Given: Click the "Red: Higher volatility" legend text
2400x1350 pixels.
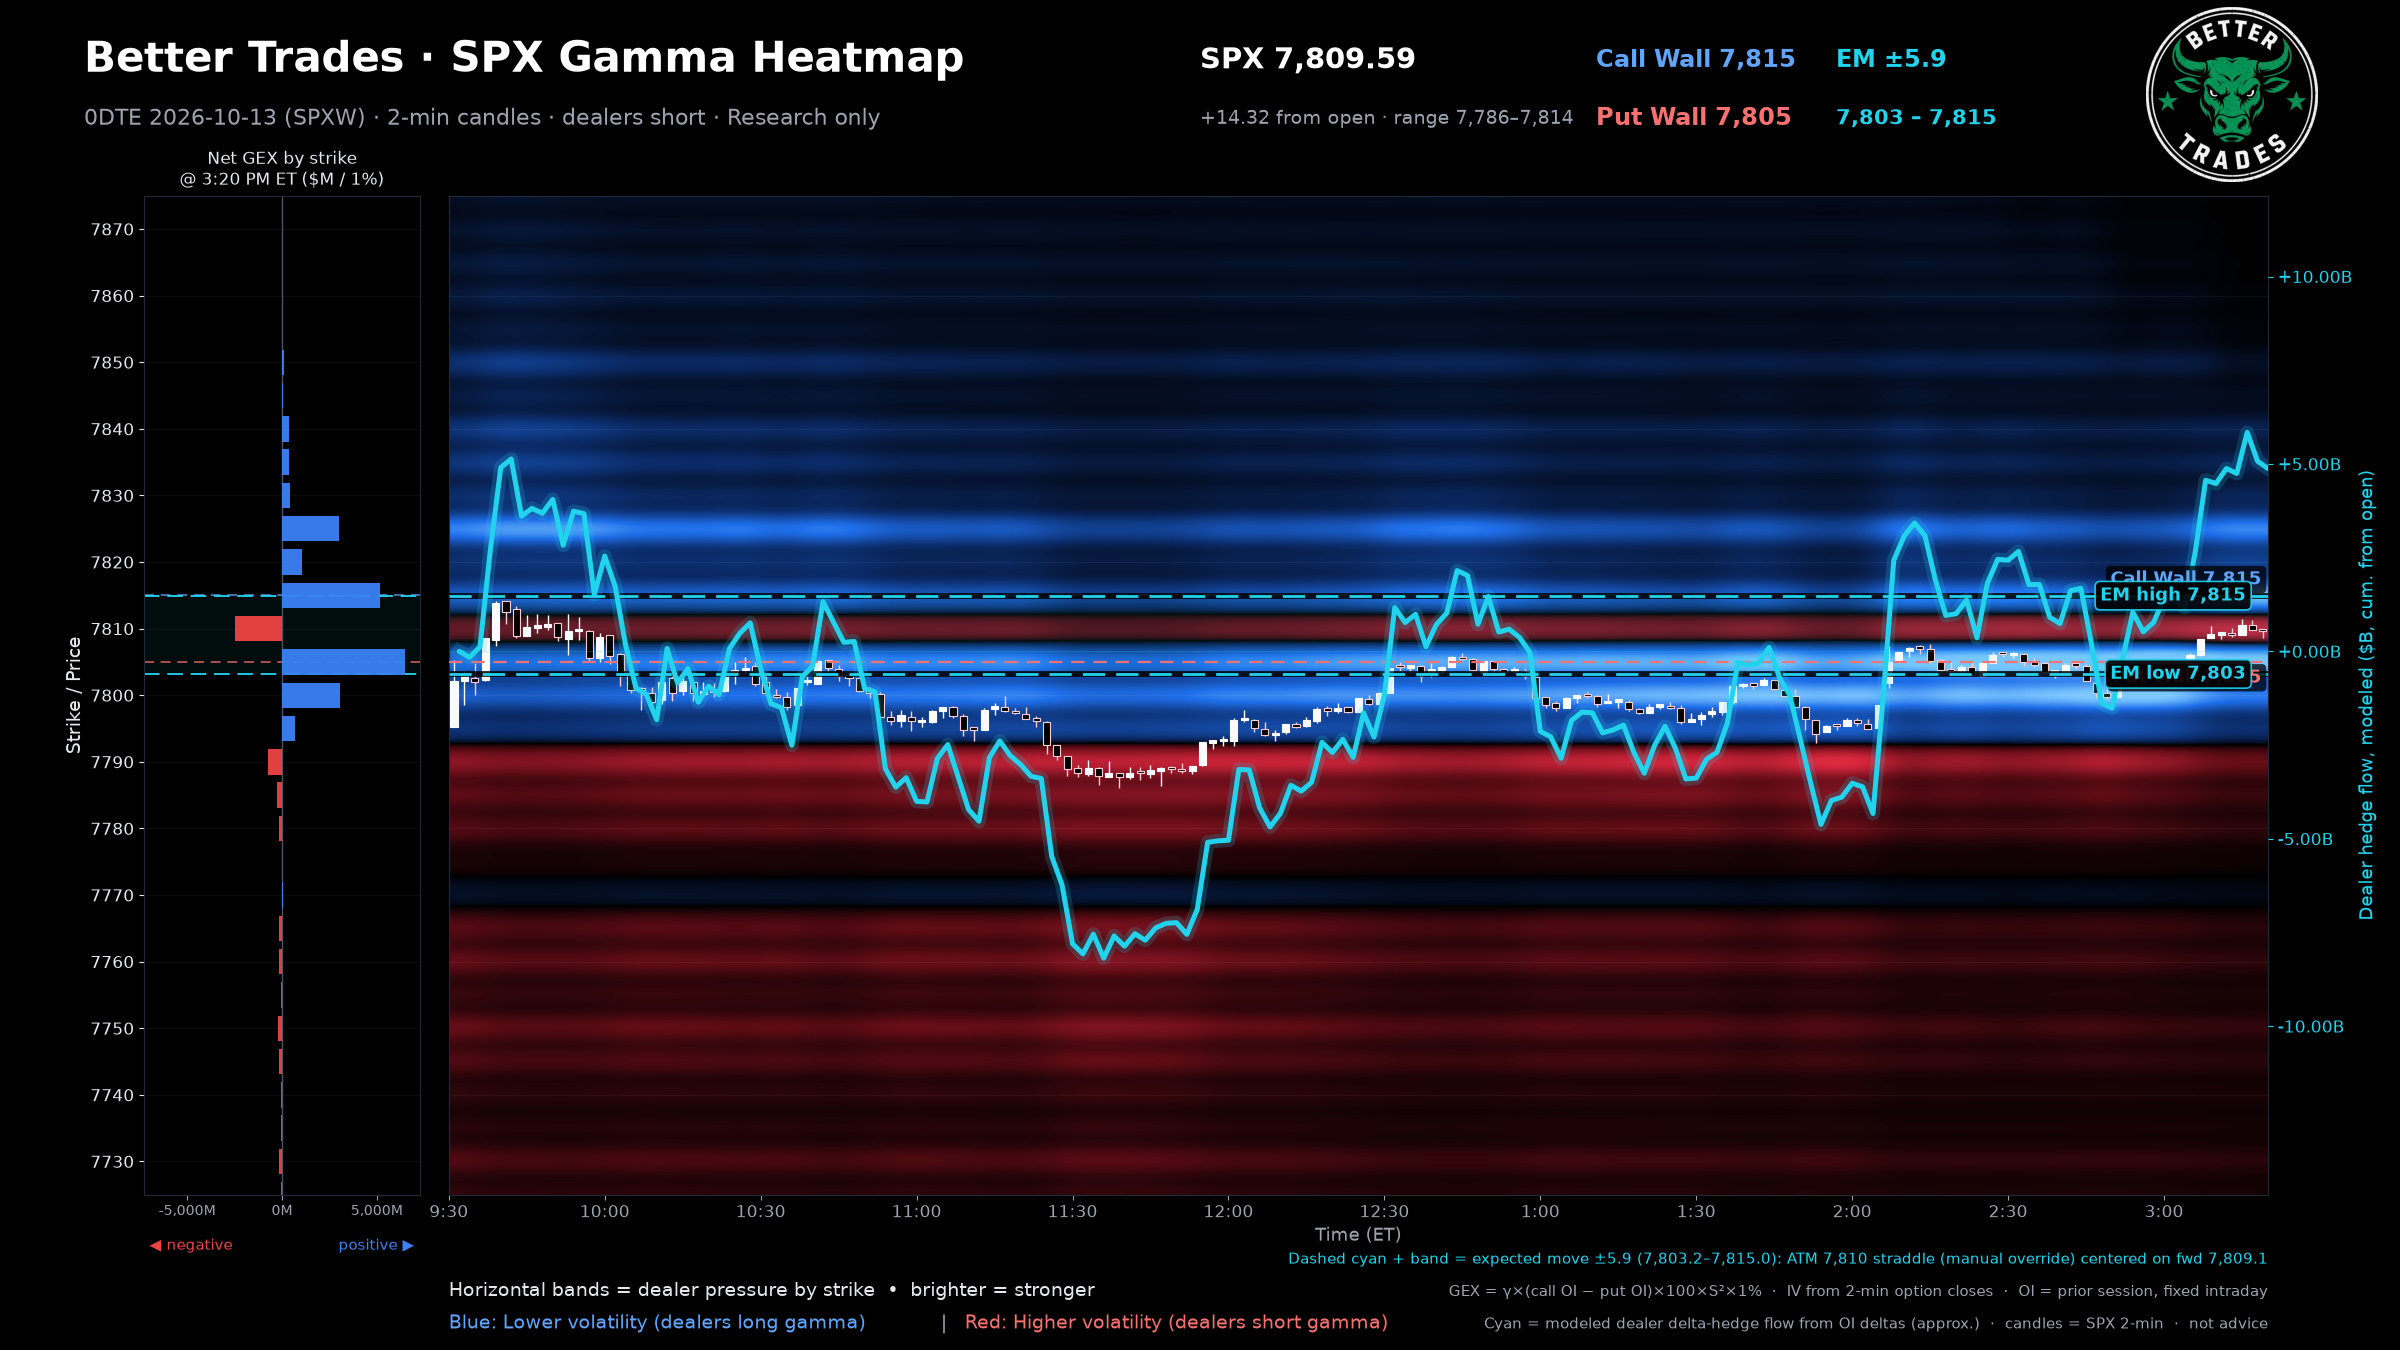Looking at the screenshot, I should click(x=1176, y=1322).
